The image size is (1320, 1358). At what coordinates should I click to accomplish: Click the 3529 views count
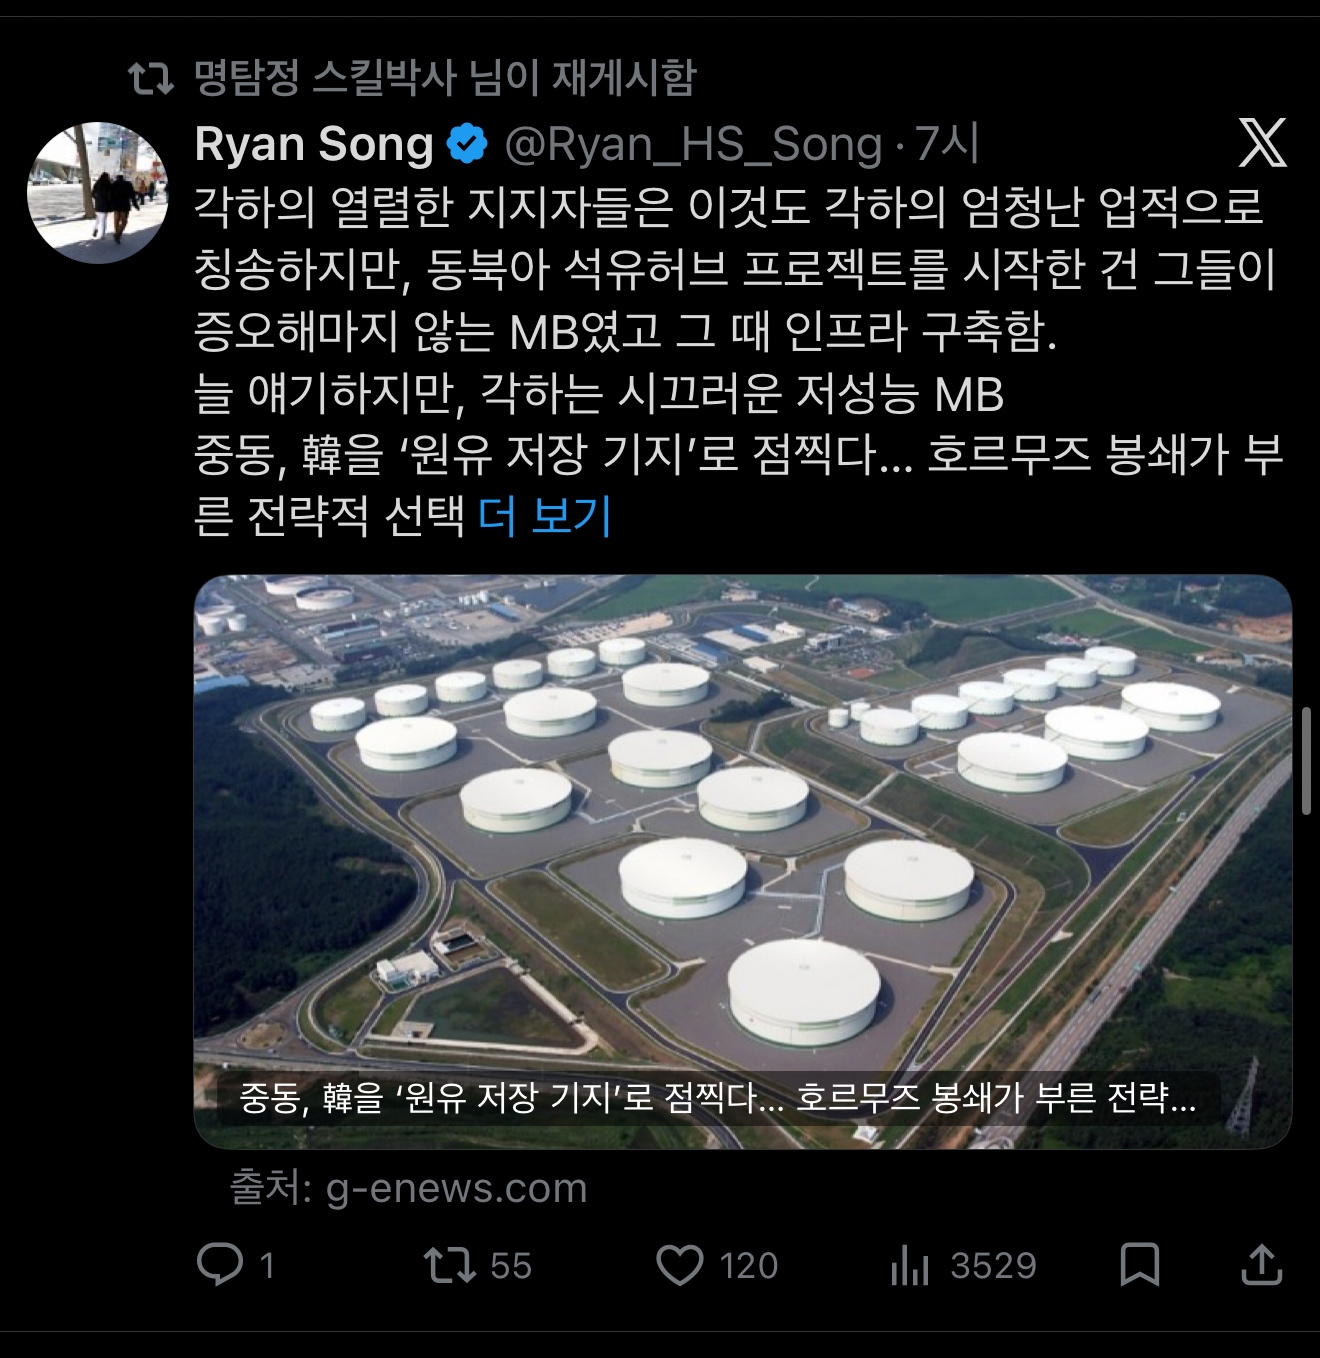(993, 1266)
